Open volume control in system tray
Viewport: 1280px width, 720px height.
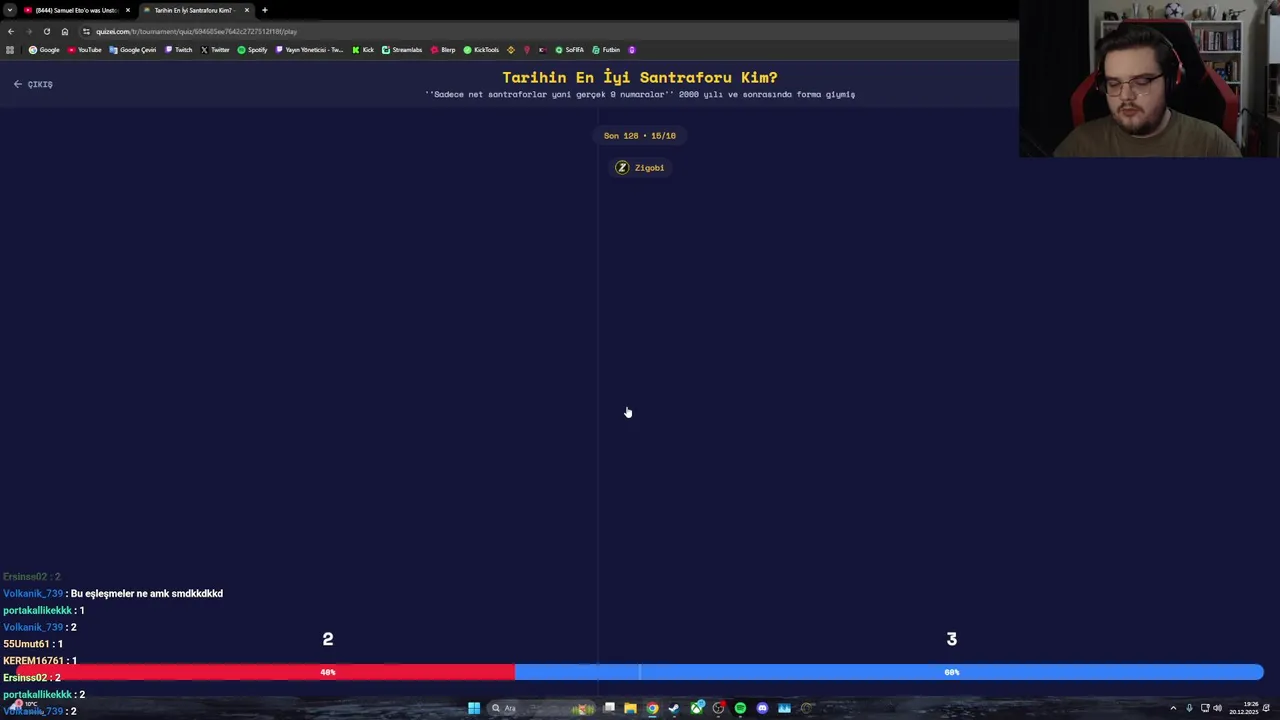(x=1217, y=708)
